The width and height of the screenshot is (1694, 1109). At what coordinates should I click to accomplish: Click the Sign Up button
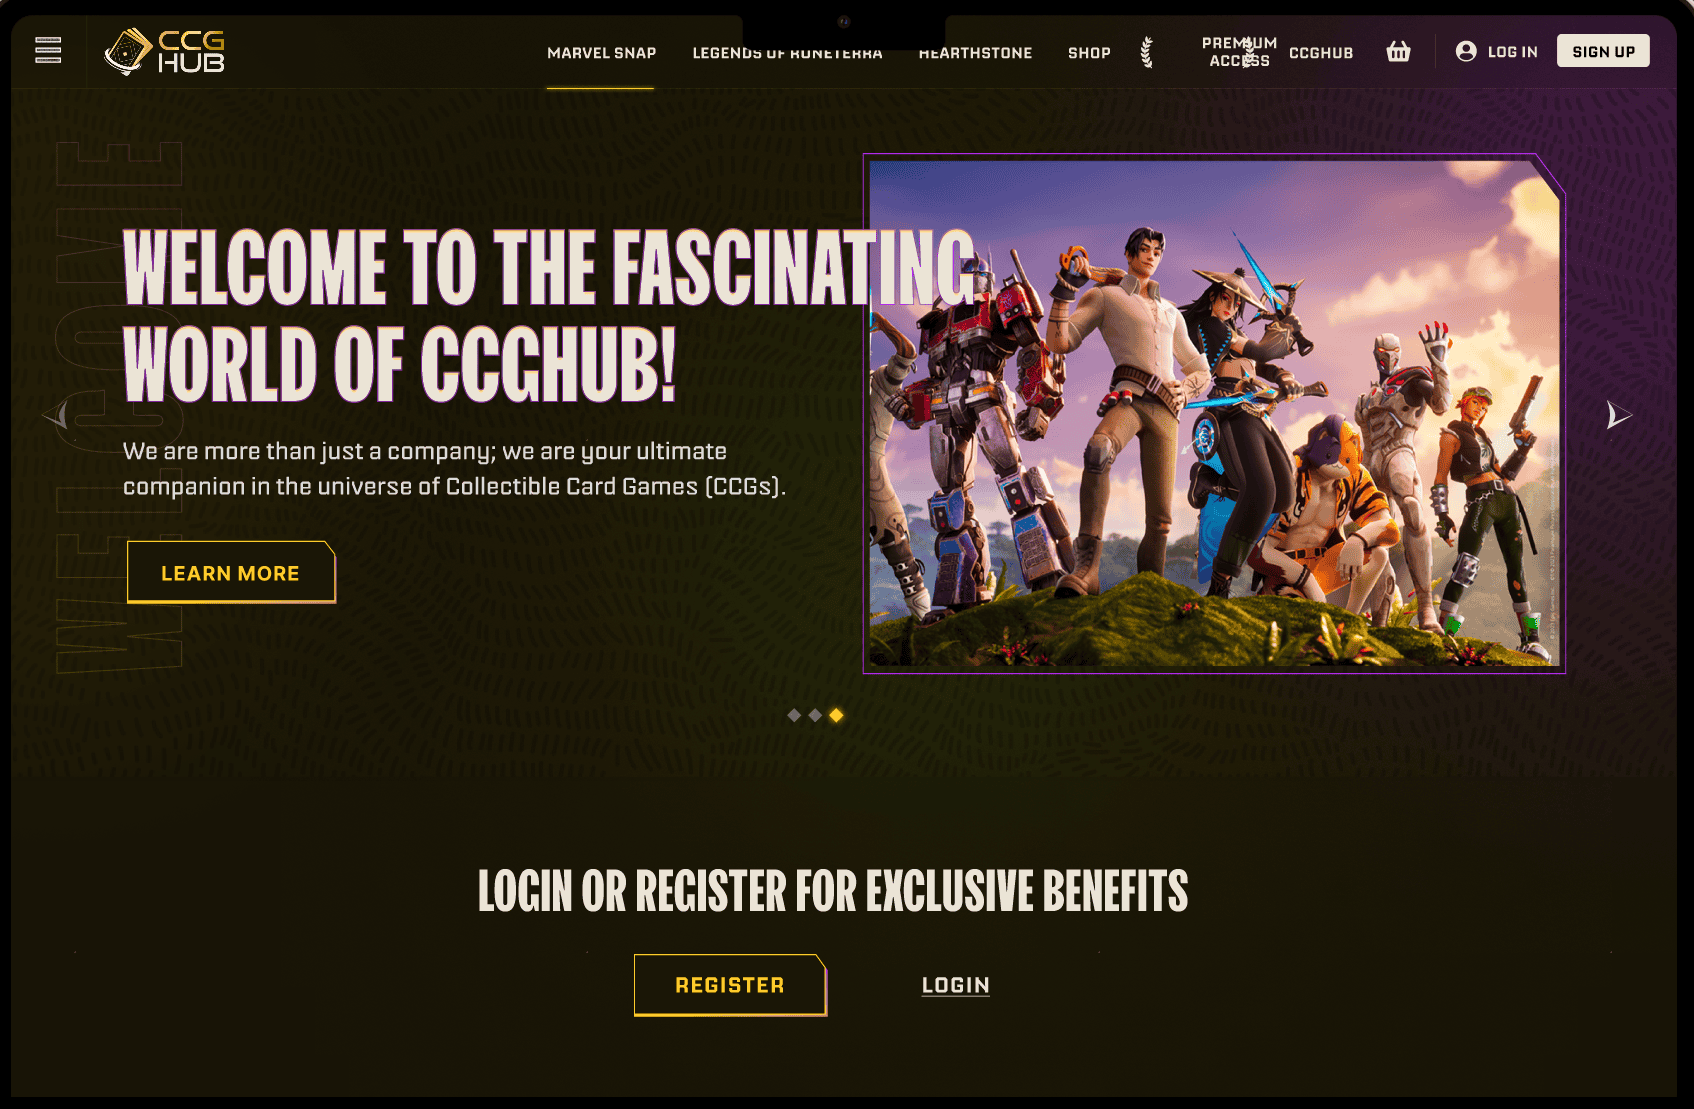[1603, 51]
